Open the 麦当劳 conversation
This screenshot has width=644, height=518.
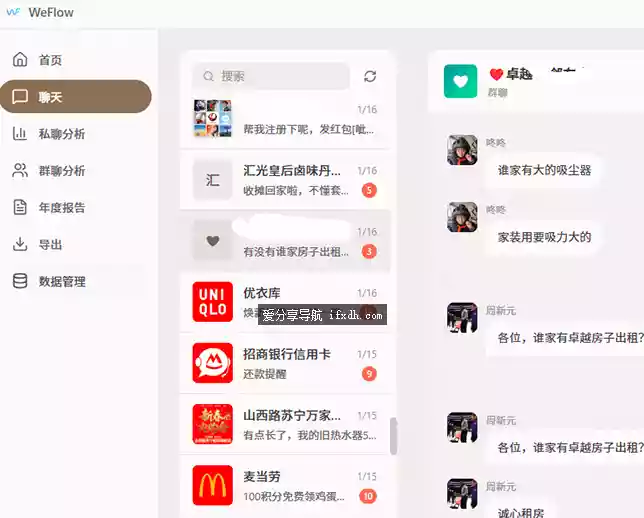[285, 486]
